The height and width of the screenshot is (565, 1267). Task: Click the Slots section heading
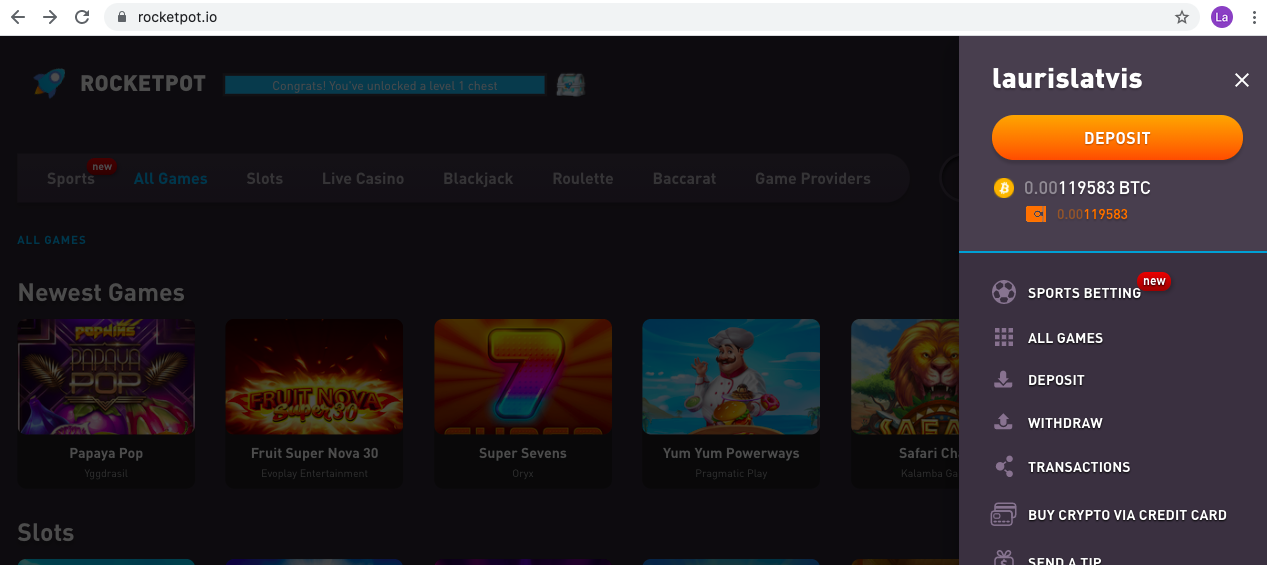pyautogui.click(x=46, y=532)
